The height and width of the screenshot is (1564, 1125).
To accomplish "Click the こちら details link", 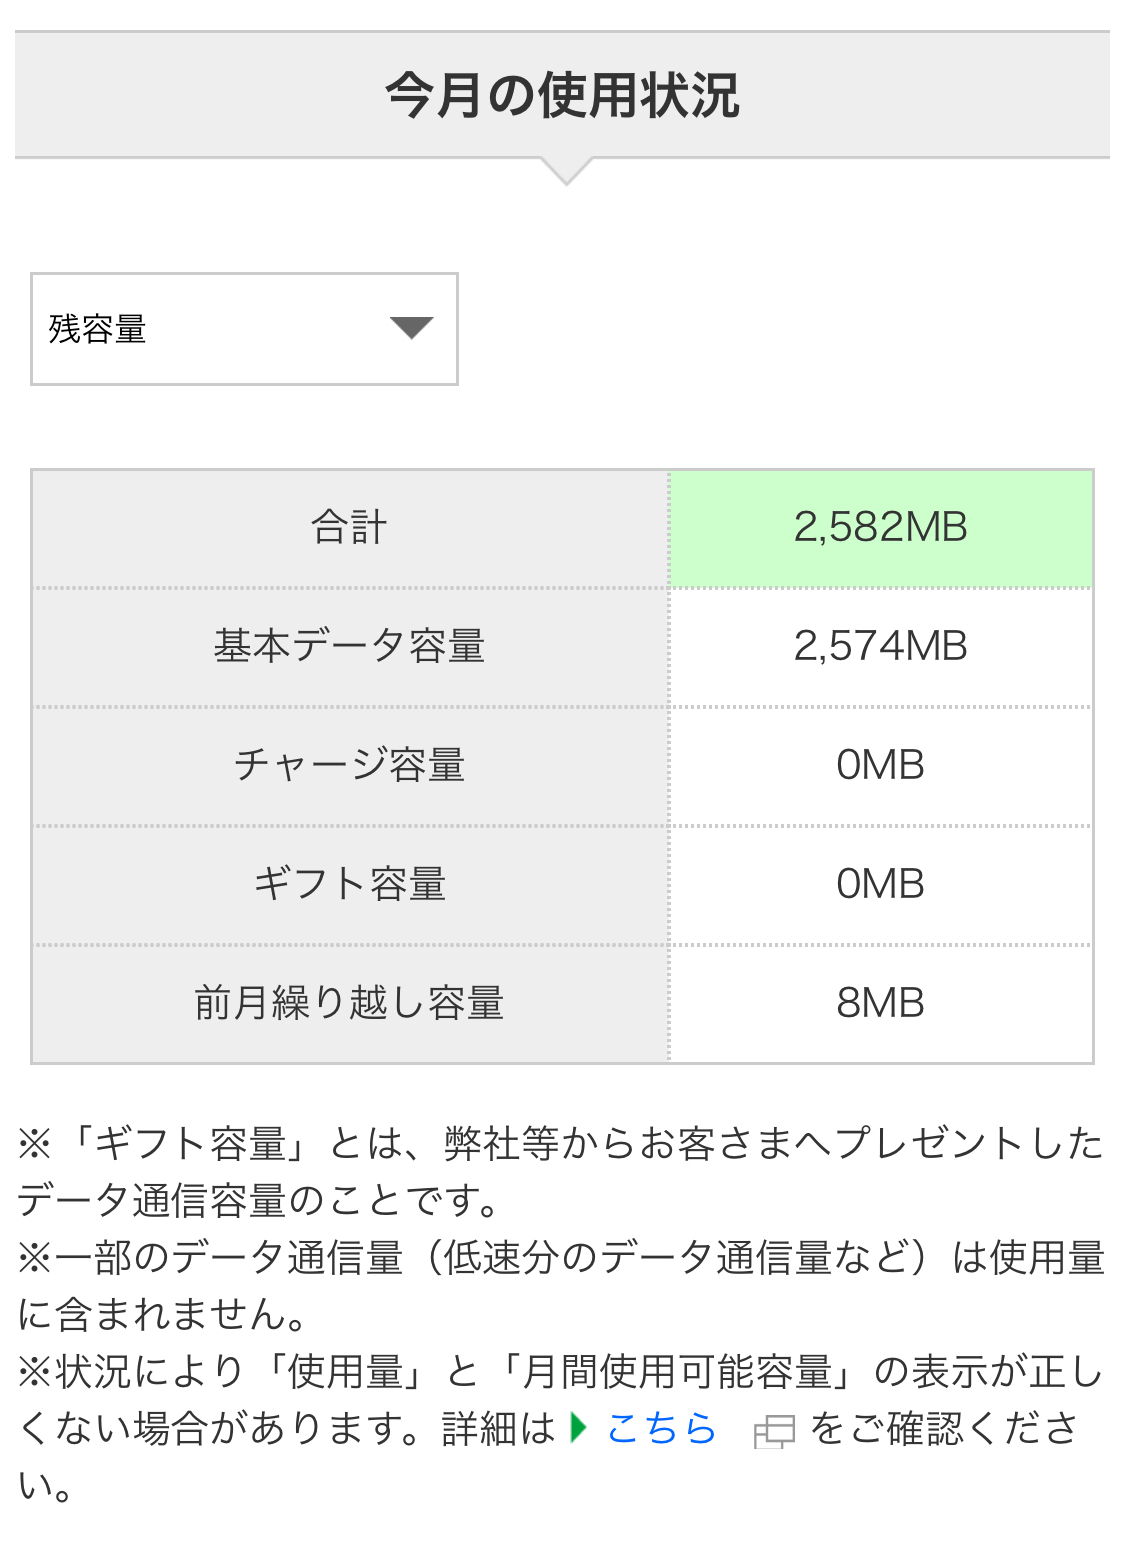I will coord(661,1429).
